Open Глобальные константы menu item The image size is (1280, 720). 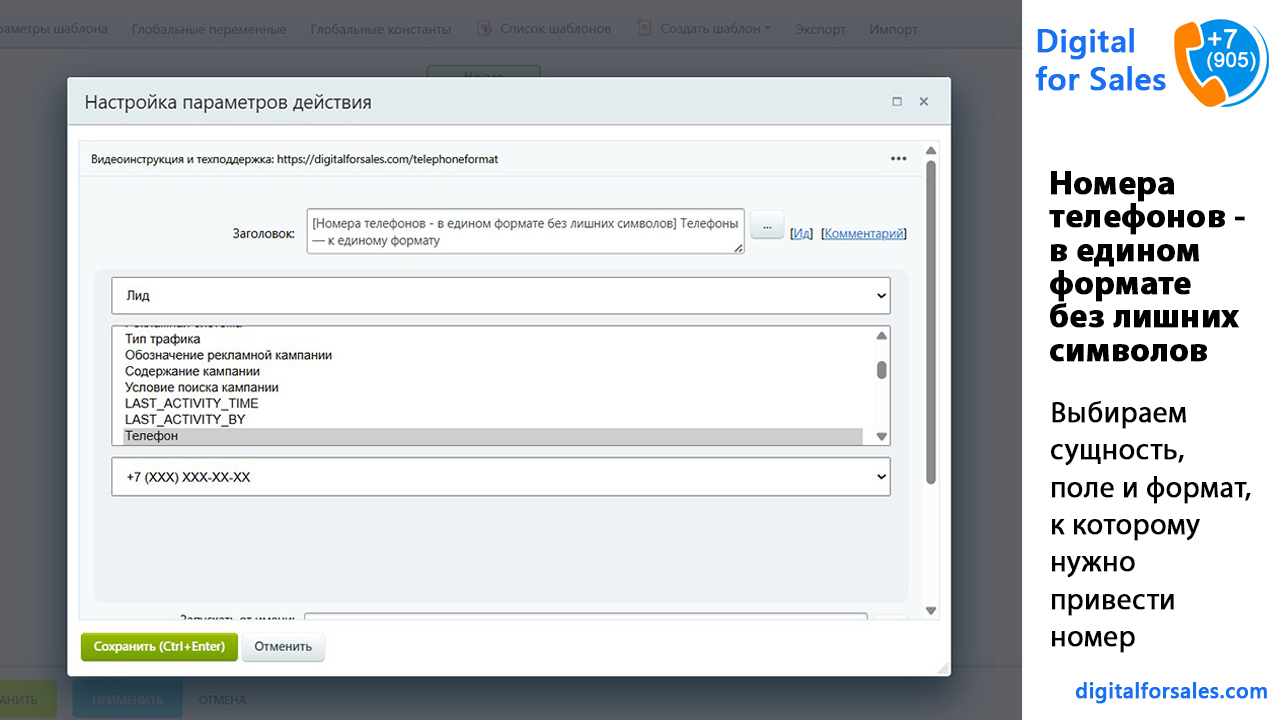point(381,29)
